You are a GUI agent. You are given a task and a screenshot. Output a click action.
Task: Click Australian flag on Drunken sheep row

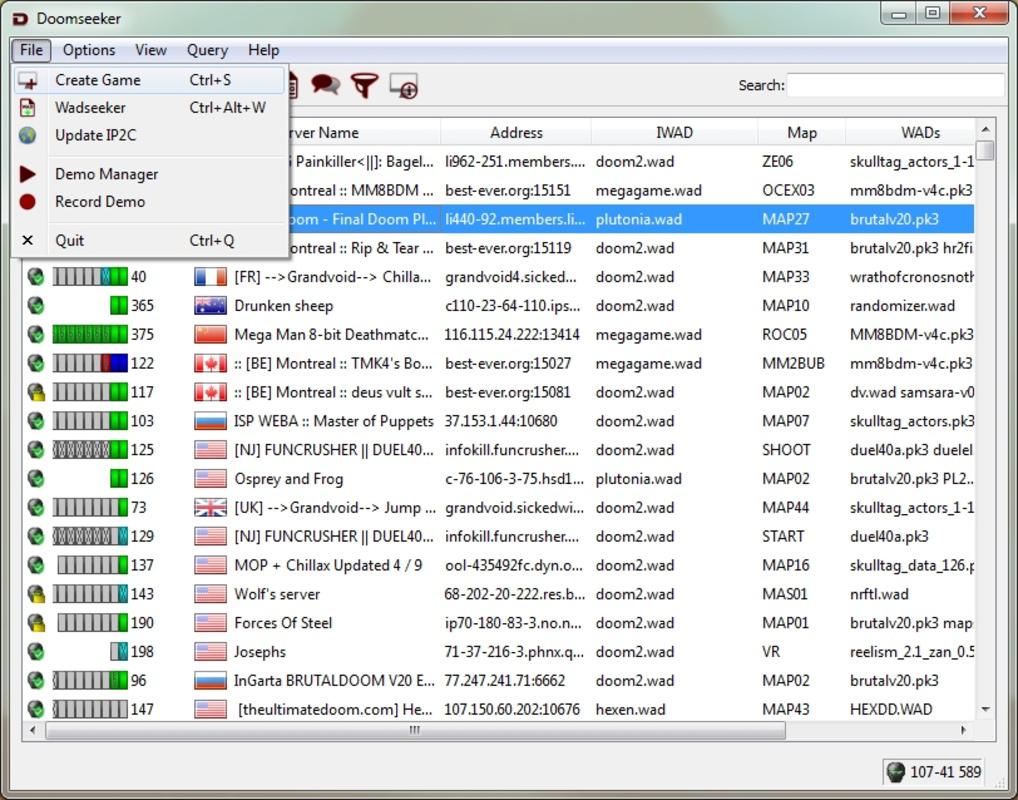point(210,306)
